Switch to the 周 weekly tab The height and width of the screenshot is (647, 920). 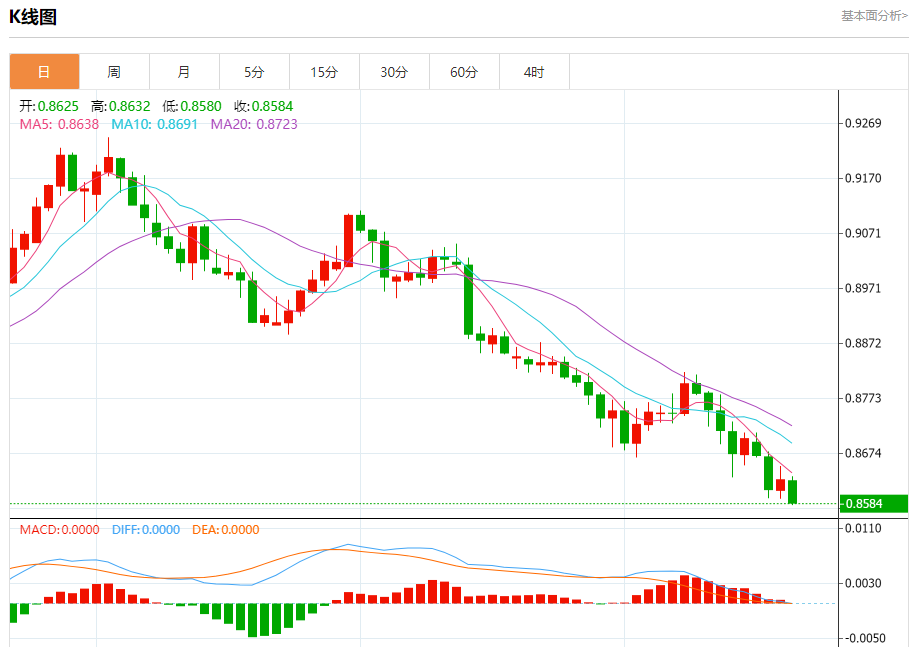114,72
